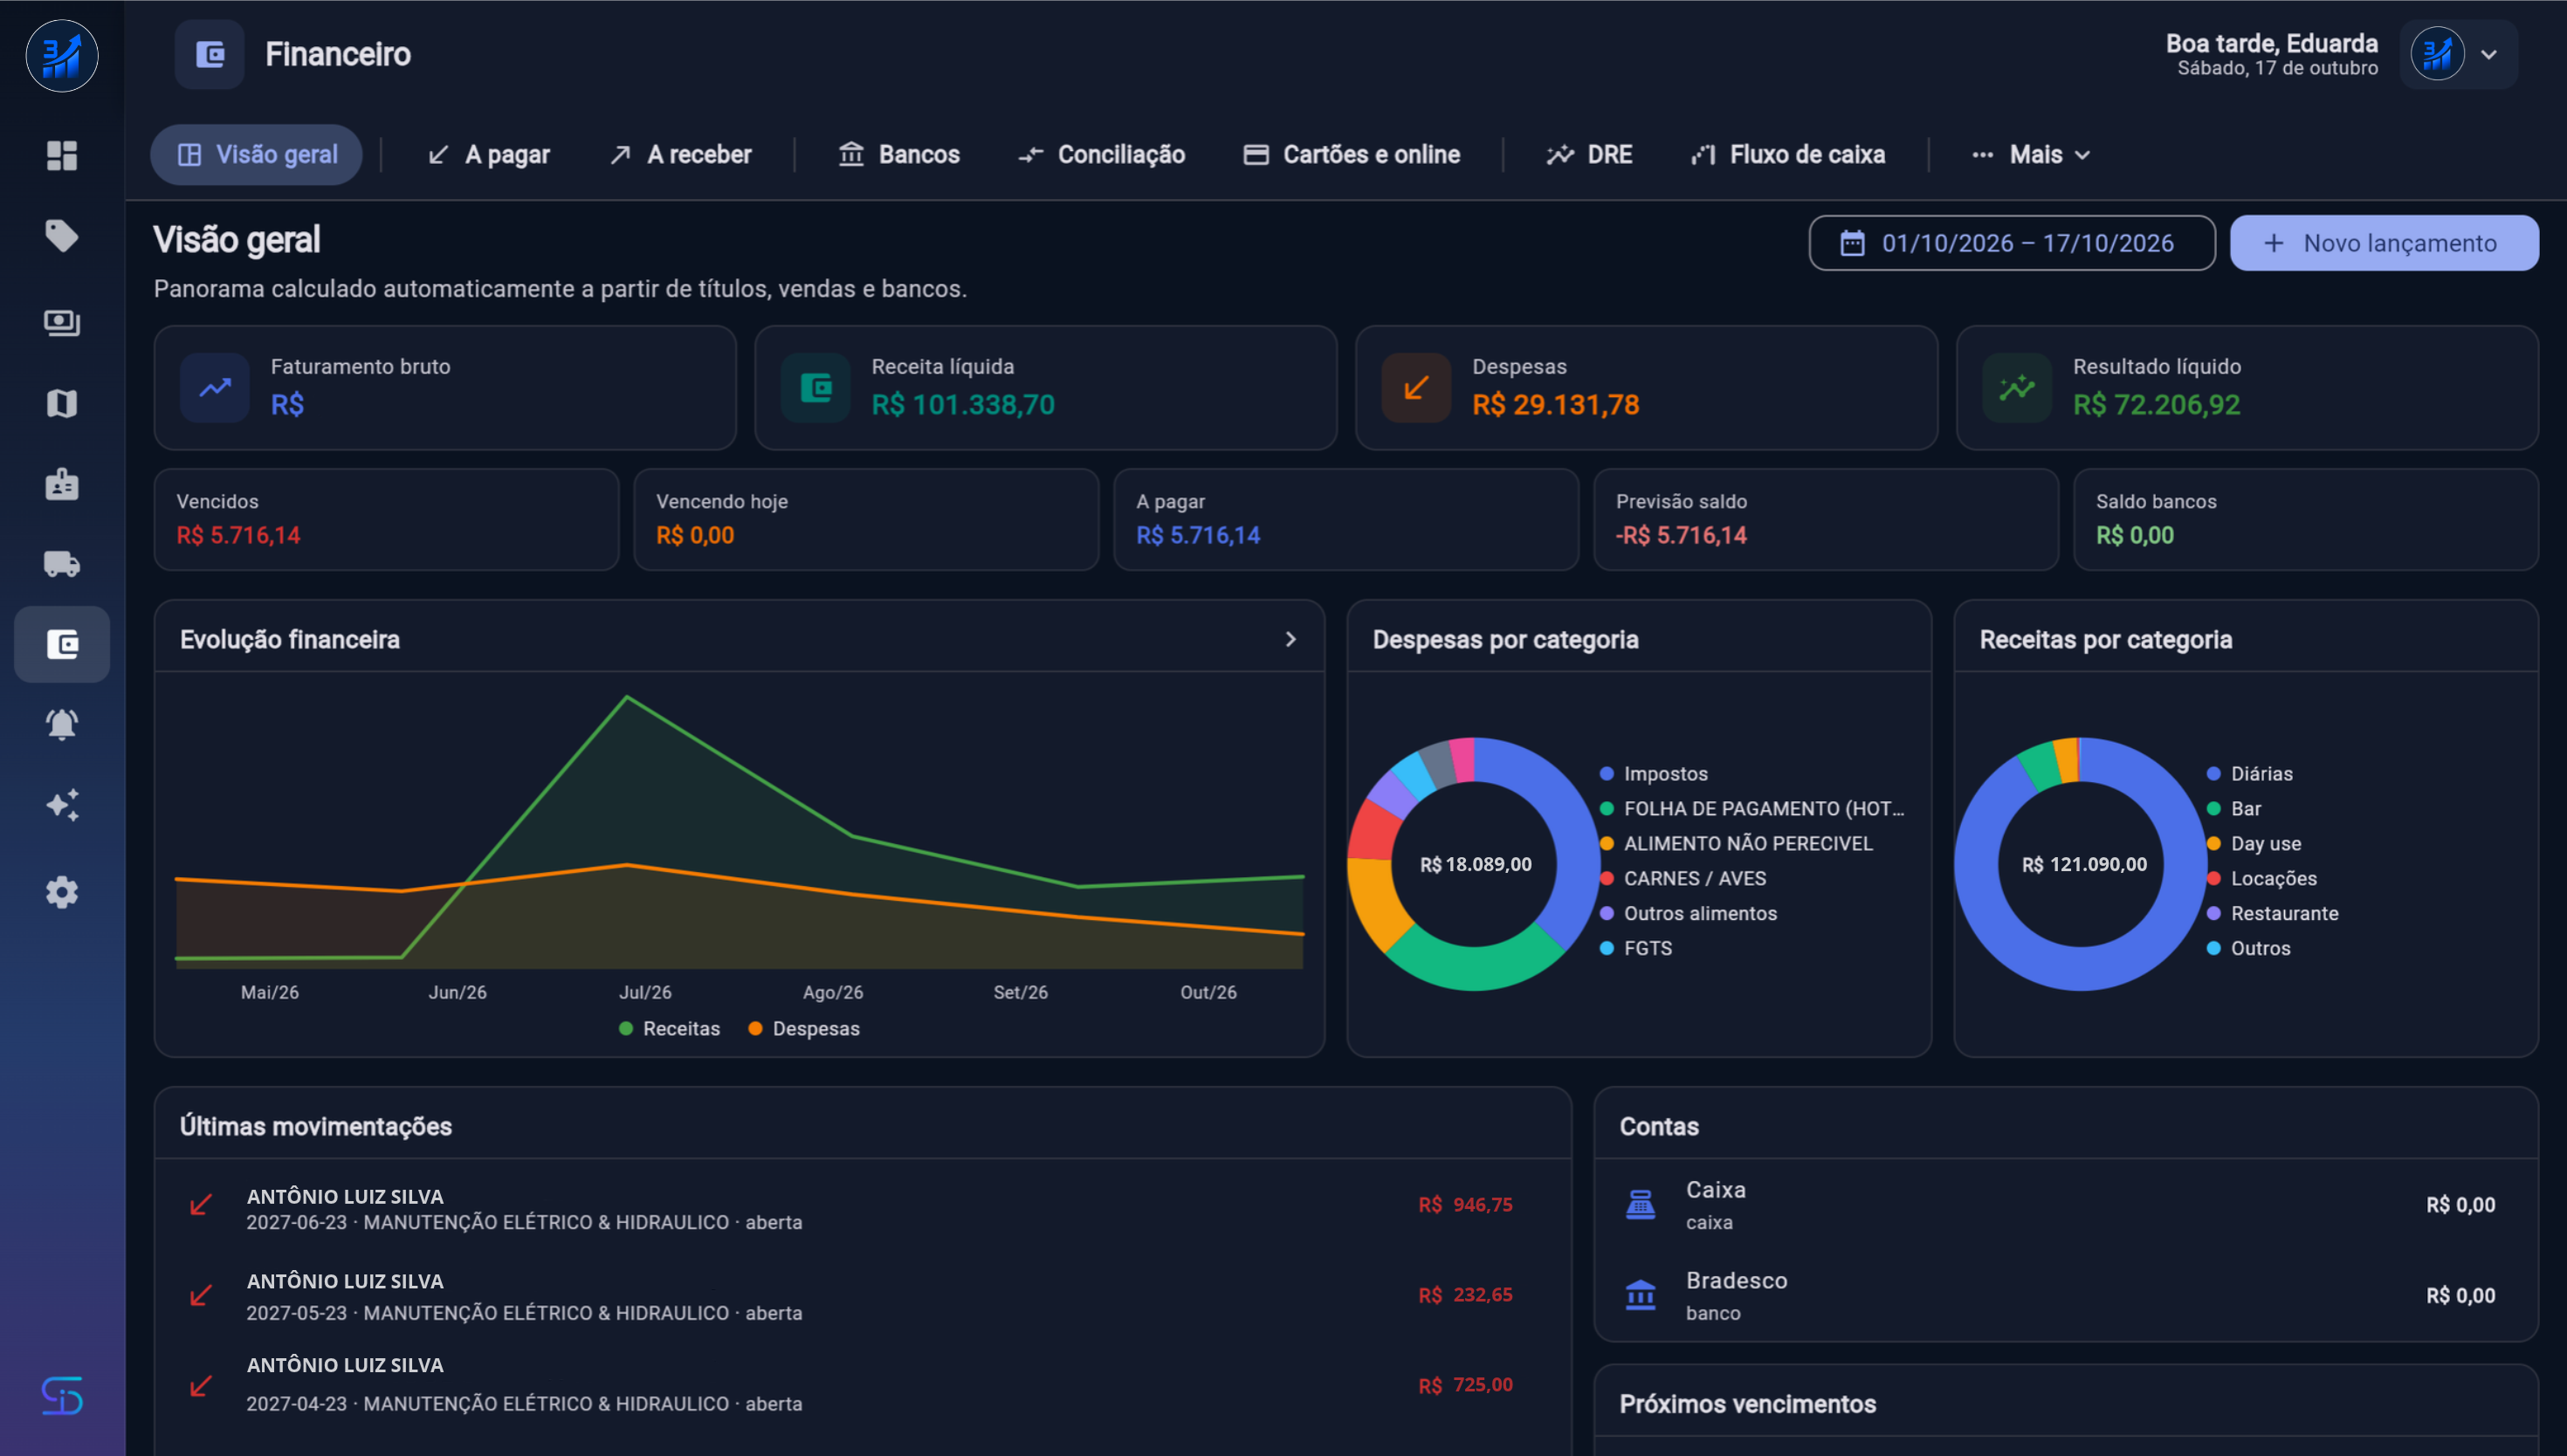Viewport: 2567px width, 1456px height.
Task: Click the Novo lançamento button
Action: (2383, 242)
